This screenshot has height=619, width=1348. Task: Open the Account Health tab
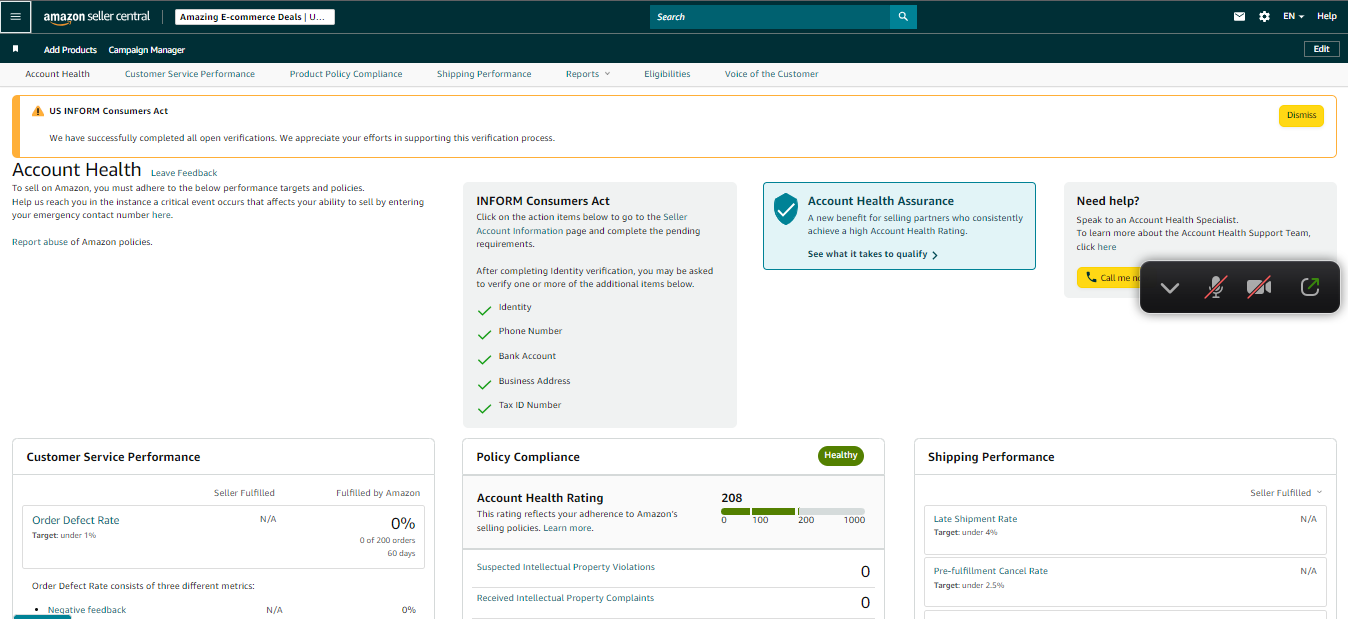coord(57,74)
